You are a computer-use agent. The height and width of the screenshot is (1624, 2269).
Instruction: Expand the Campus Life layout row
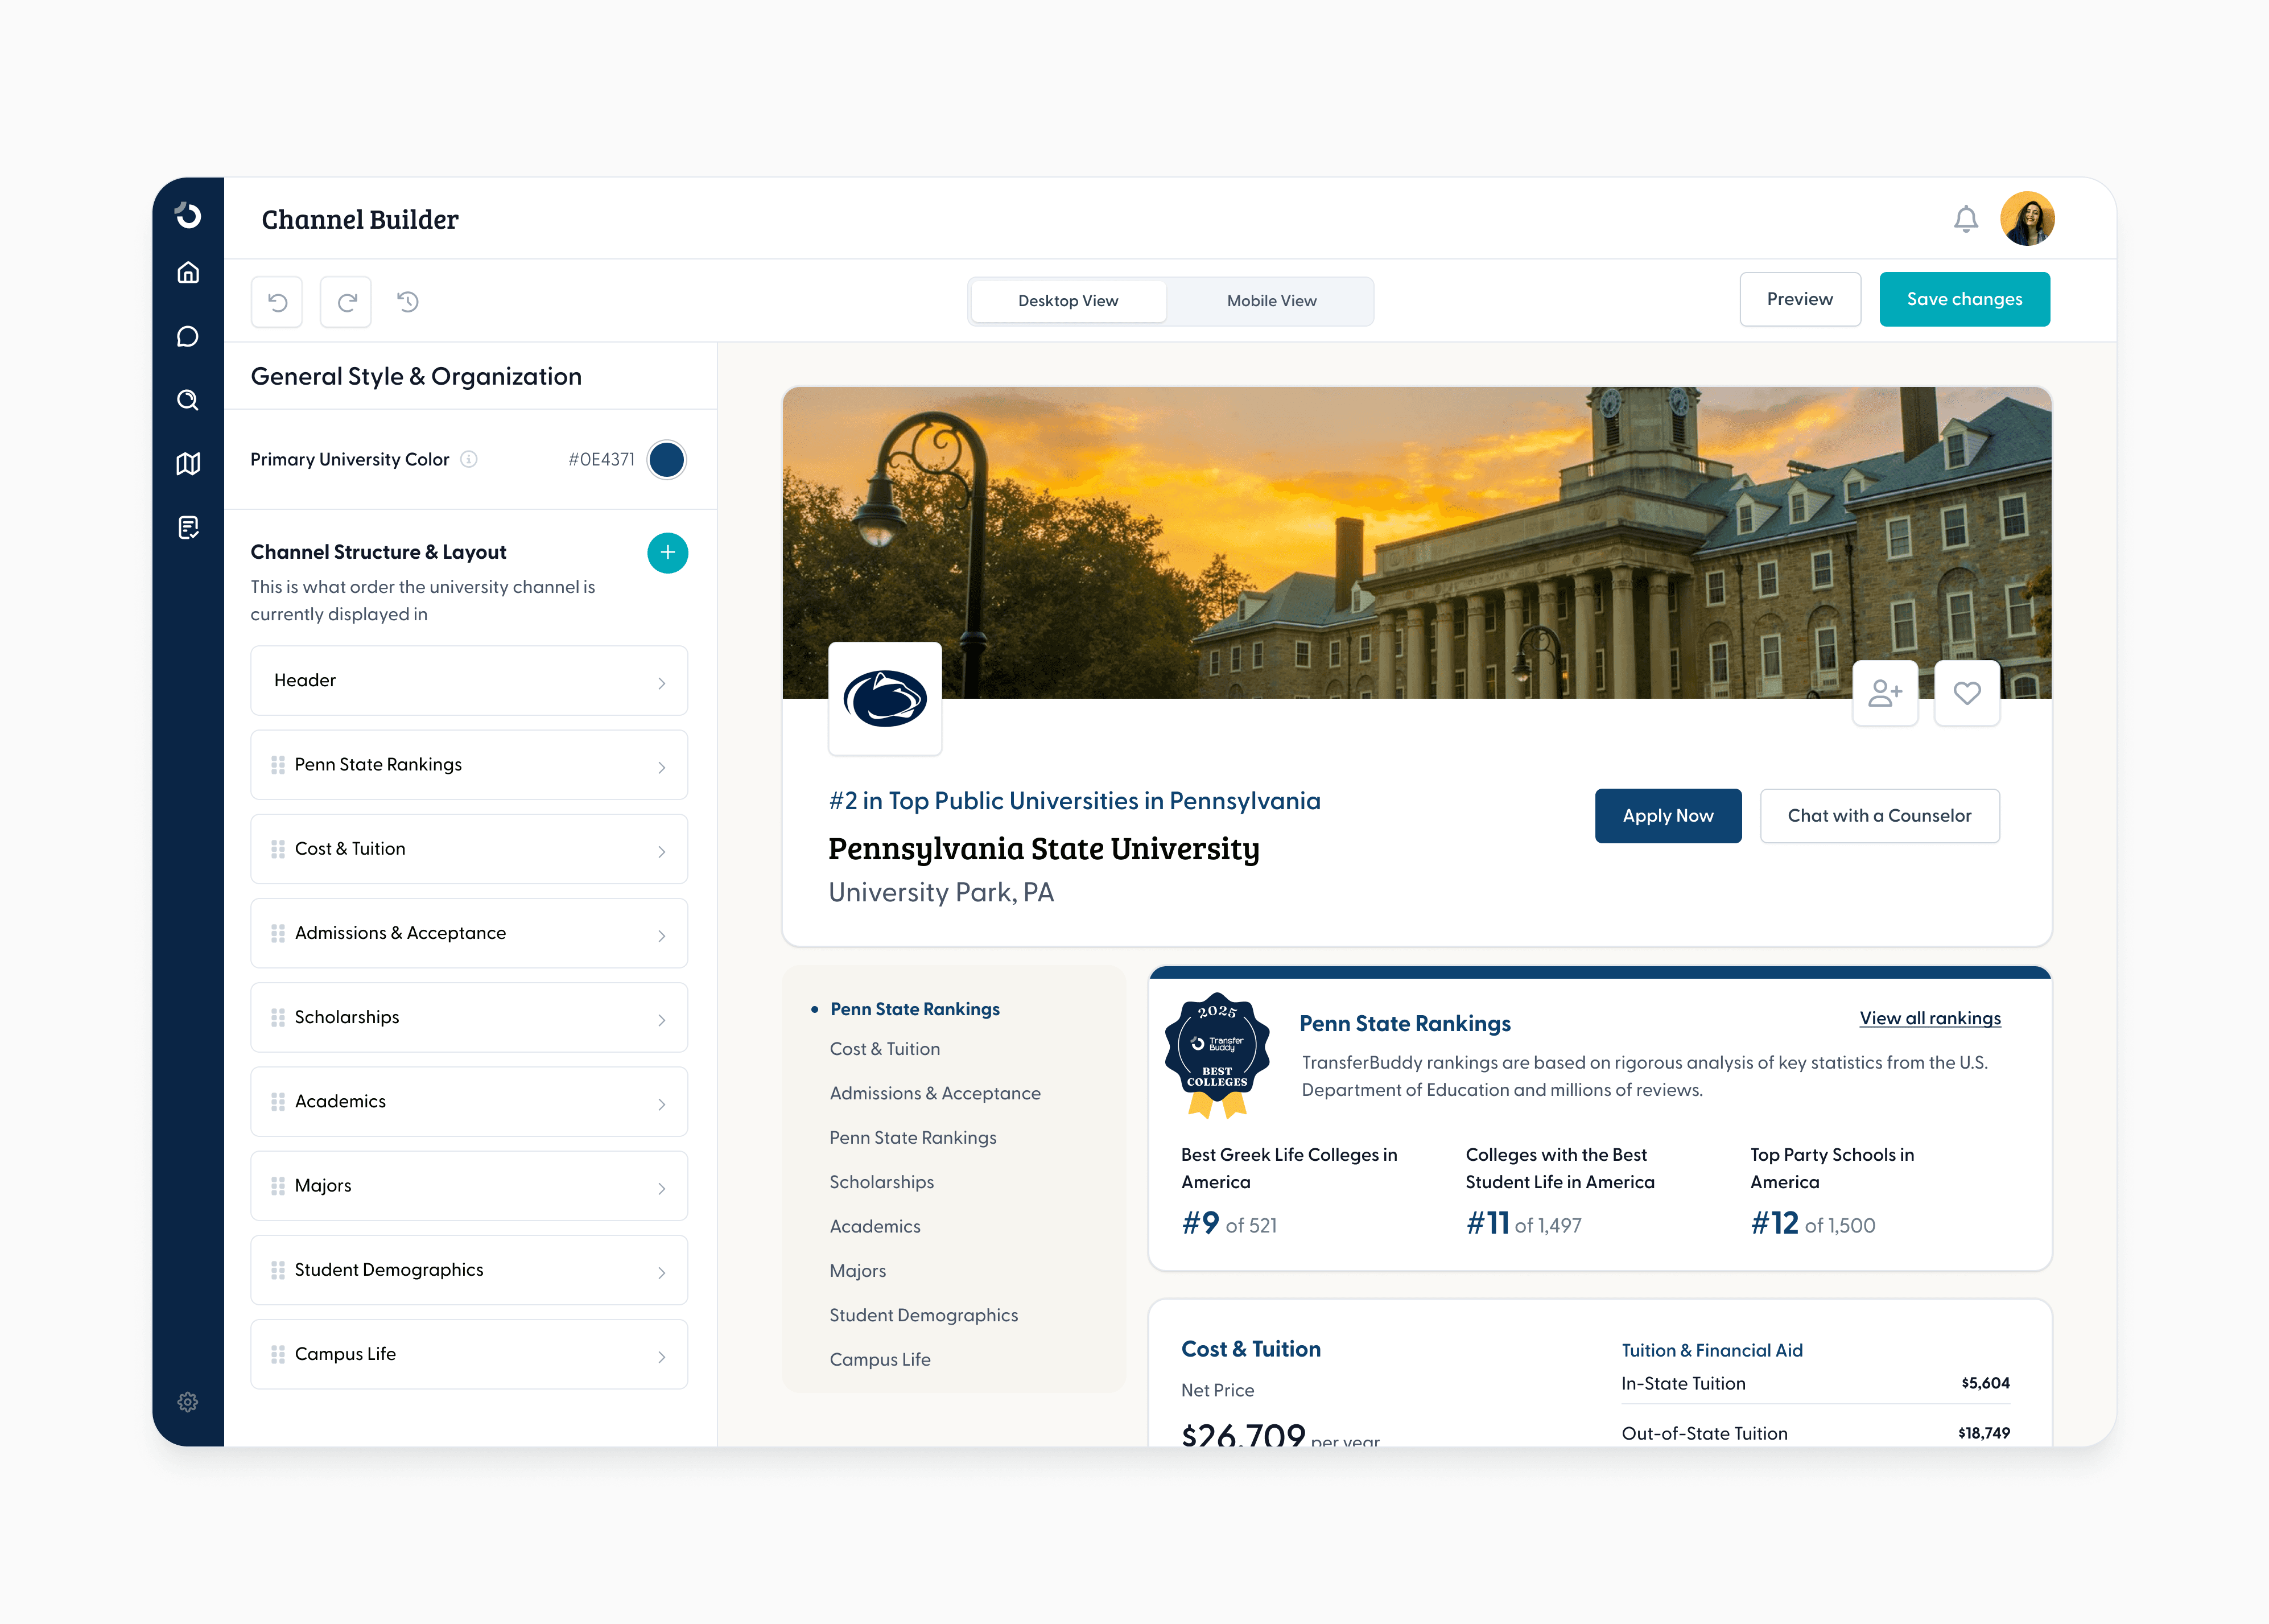(469, 1354)
